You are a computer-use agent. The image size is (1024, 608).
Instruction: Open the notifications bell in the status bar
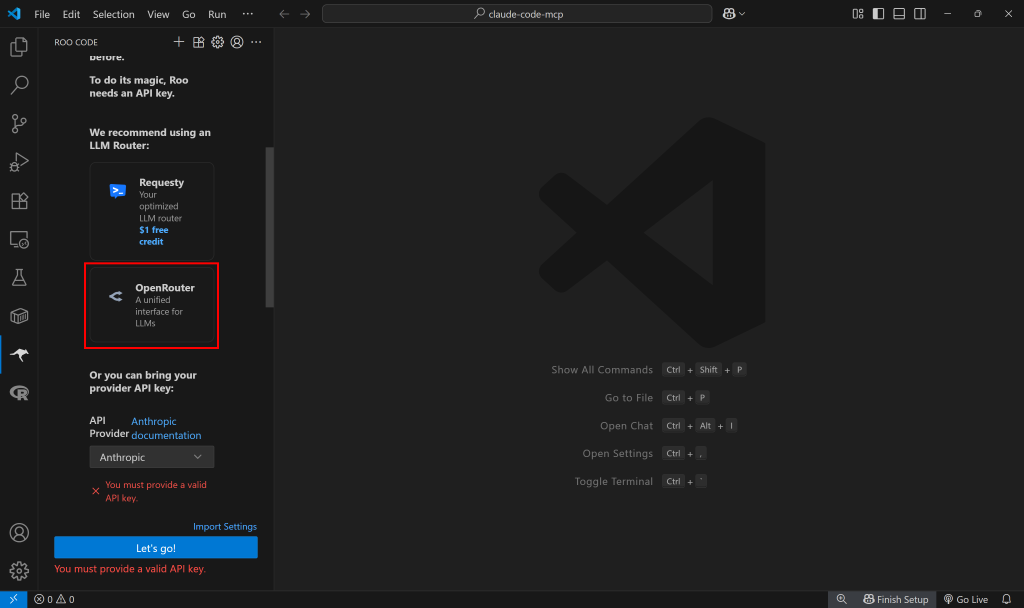(x=1006, y=598)
